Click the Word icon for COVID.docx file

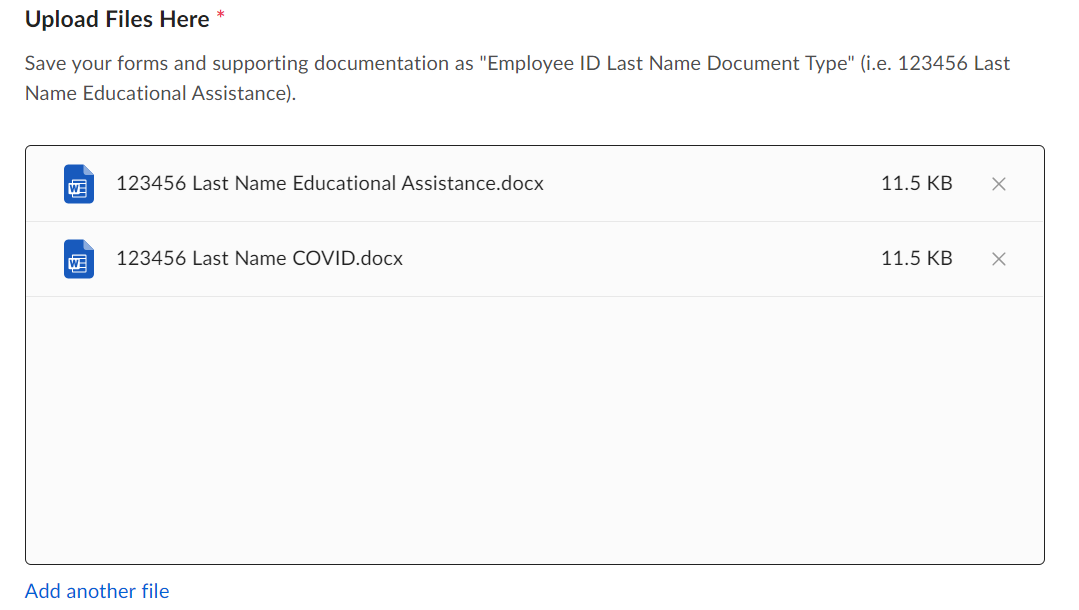[x=79, y=259]
